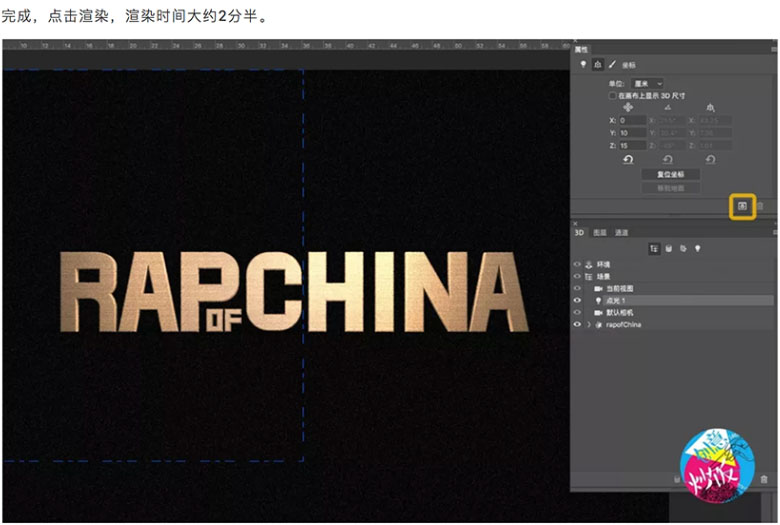Filter 3D panel by meshes
The width and height of the screenshot is (780, 525).
669,248
